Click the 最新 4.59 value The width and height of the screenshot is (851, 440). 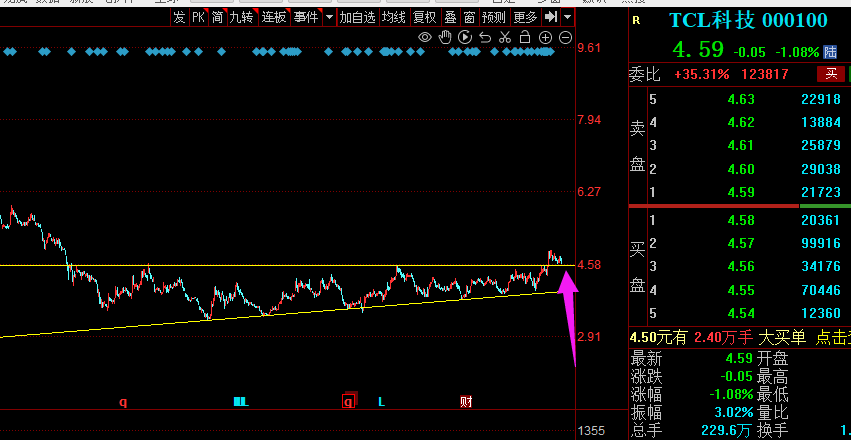point(739,359)
